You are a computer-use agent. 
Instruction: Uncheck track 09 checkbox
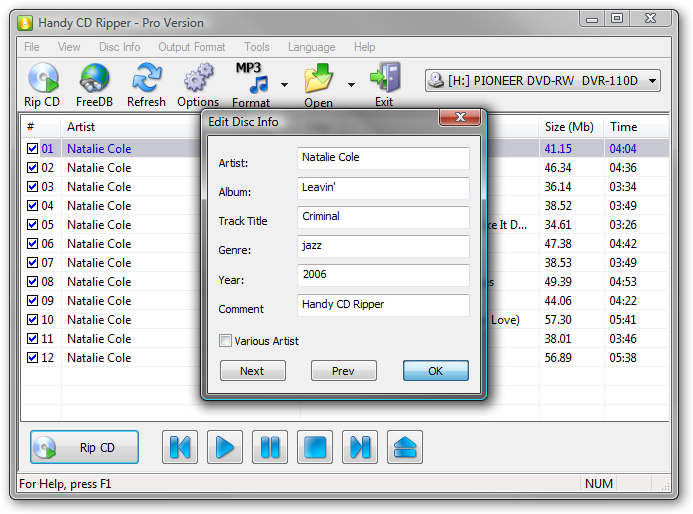tap(32, 301)
